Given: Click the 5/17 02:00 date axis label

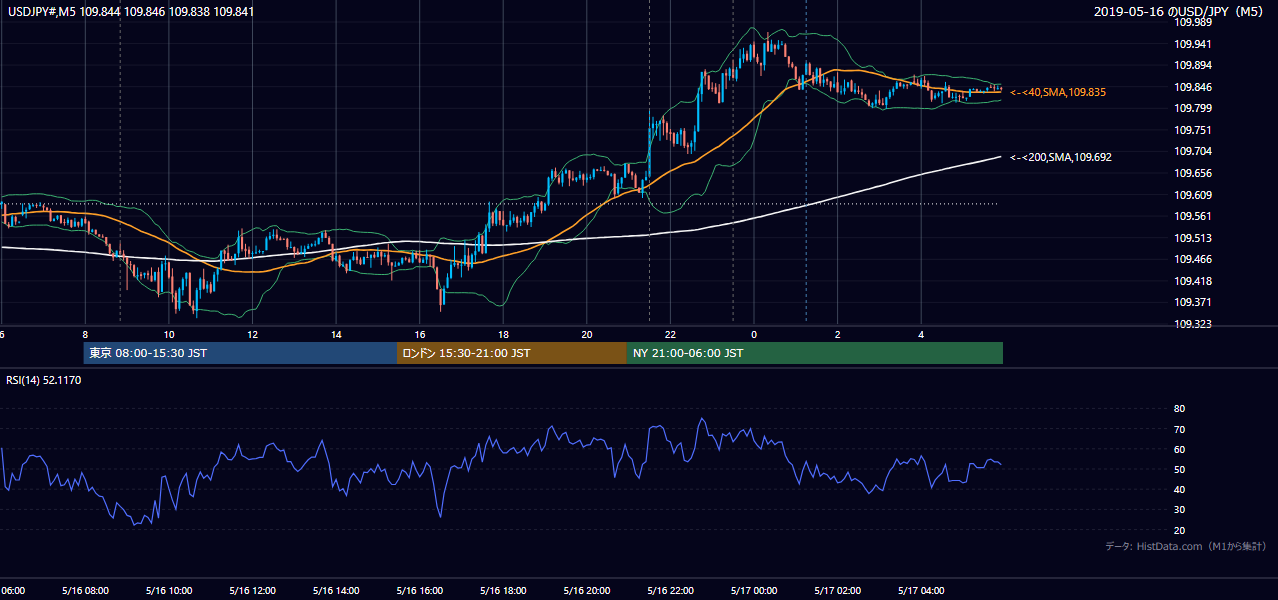Looking at the screenshot, I should (x=837, y=591).
